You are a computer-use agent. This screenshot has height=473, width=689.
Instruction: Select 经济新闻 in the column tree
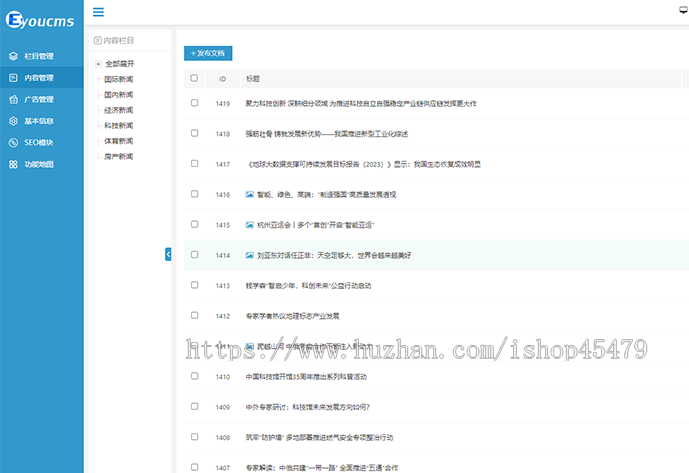(x=119, y=110)
